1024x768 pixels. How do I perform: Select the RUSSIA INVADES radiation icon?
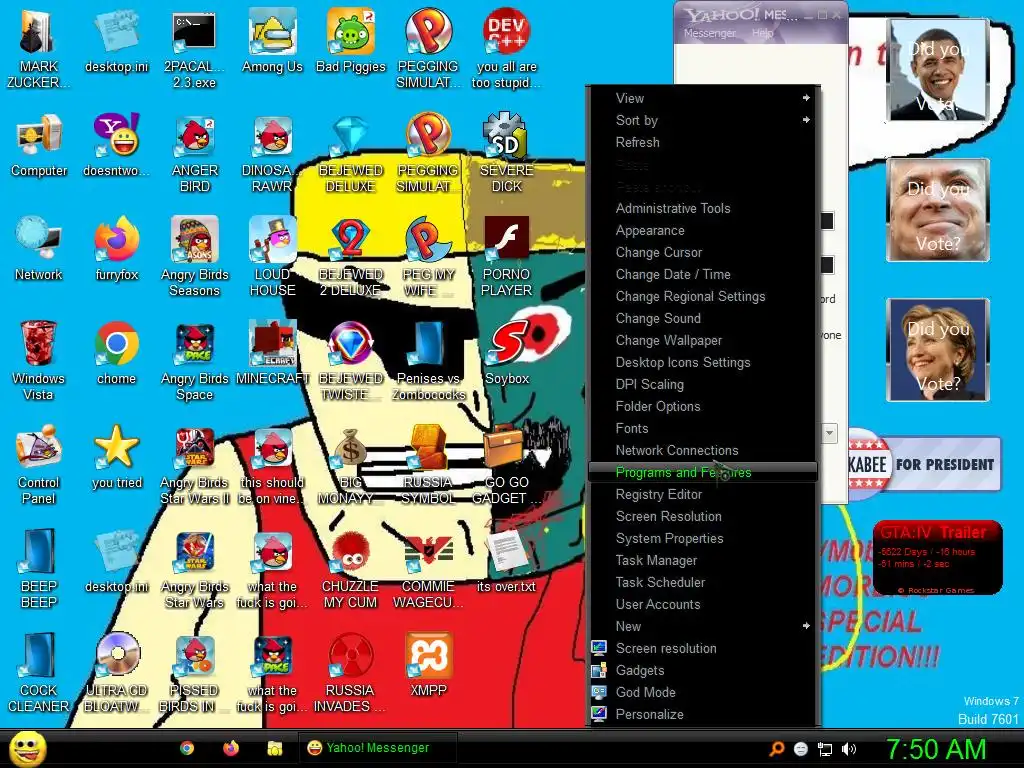coord(351,672)
